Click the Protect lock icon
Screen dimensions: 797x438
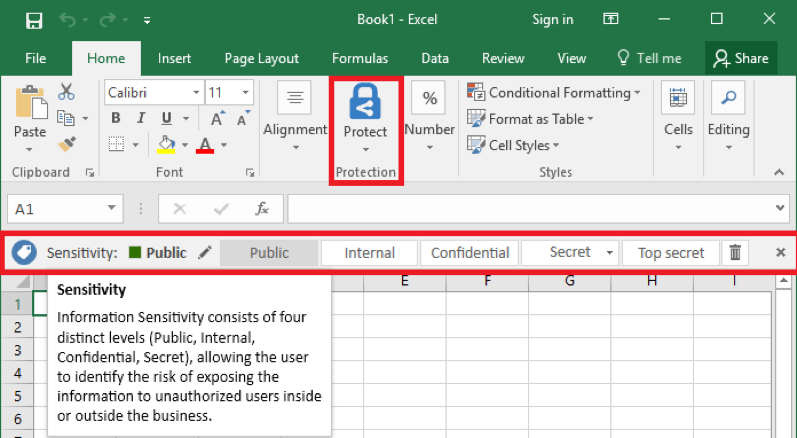tap(365, 102)
